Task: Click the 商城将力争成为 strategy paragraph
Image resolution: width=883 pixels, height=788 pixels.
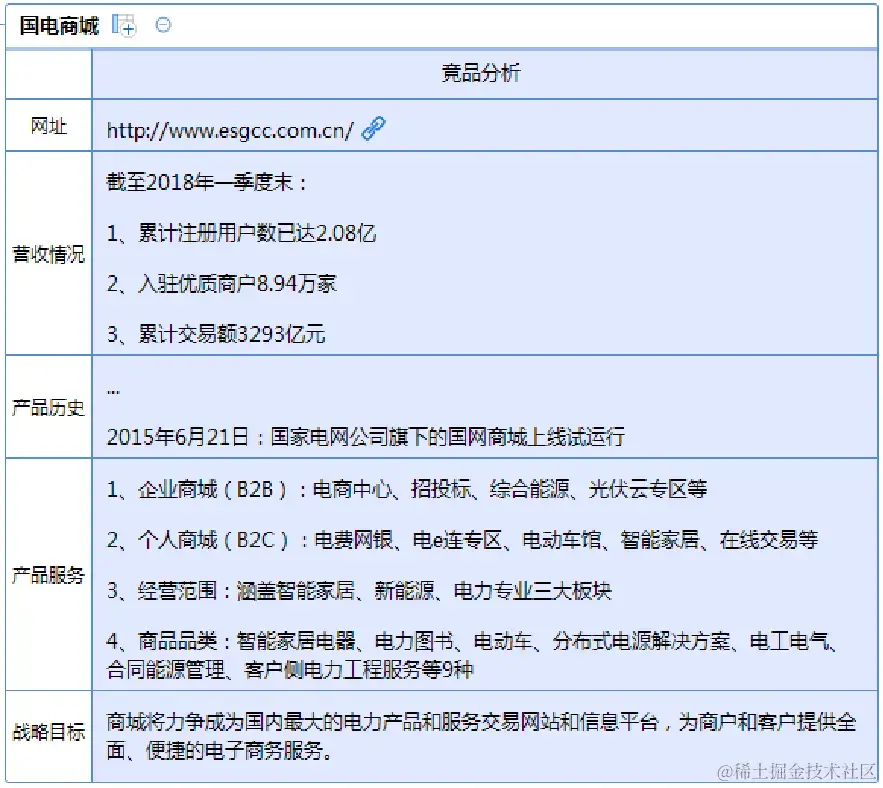Action: pyautogui.click(x=481, y=736)
